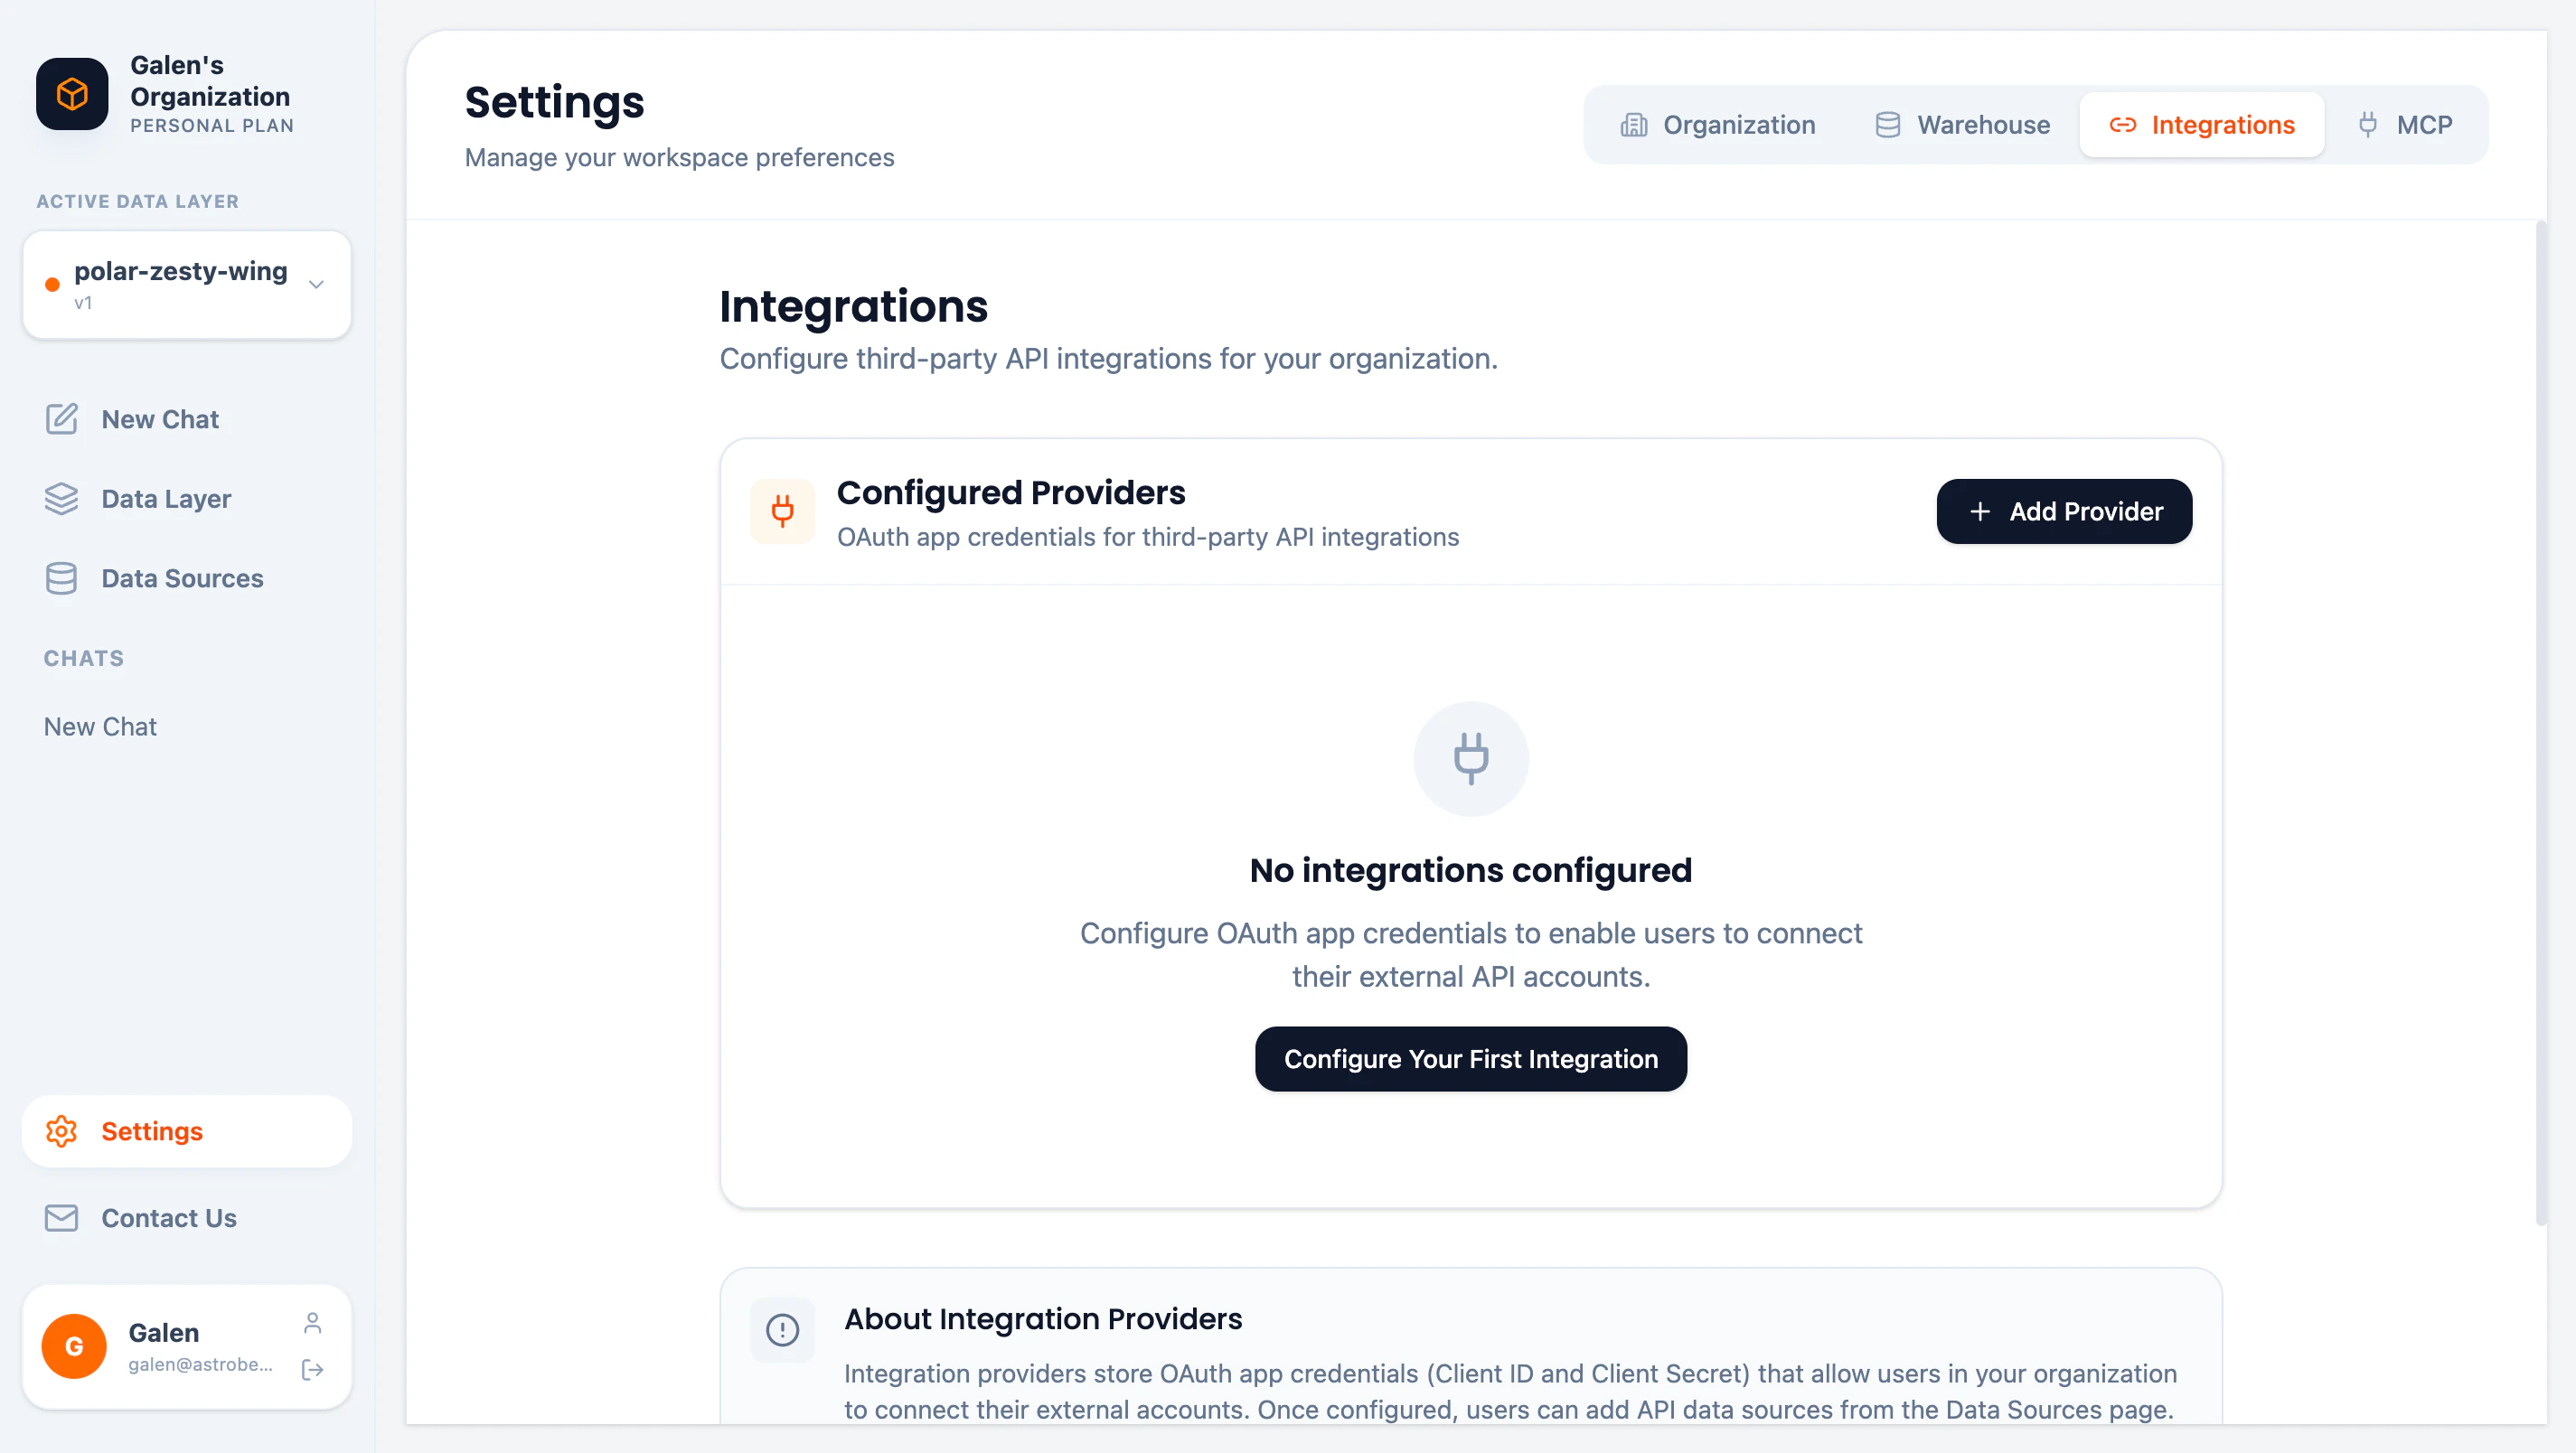This screenshot has height=1453, width=2576.
Task: Click the About Integration Providers info icon
Action: 783,1330
